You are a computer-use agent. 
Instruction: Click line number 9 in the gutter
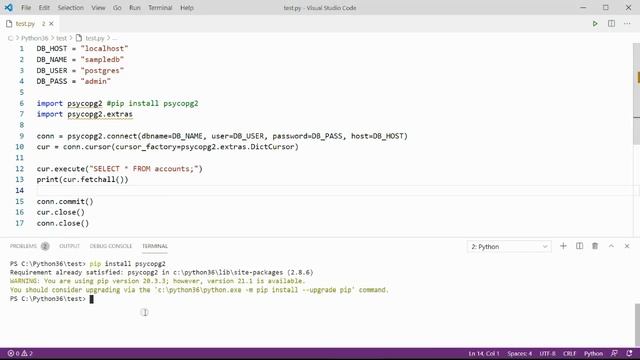pyautogui.click(x=21, y=136)
